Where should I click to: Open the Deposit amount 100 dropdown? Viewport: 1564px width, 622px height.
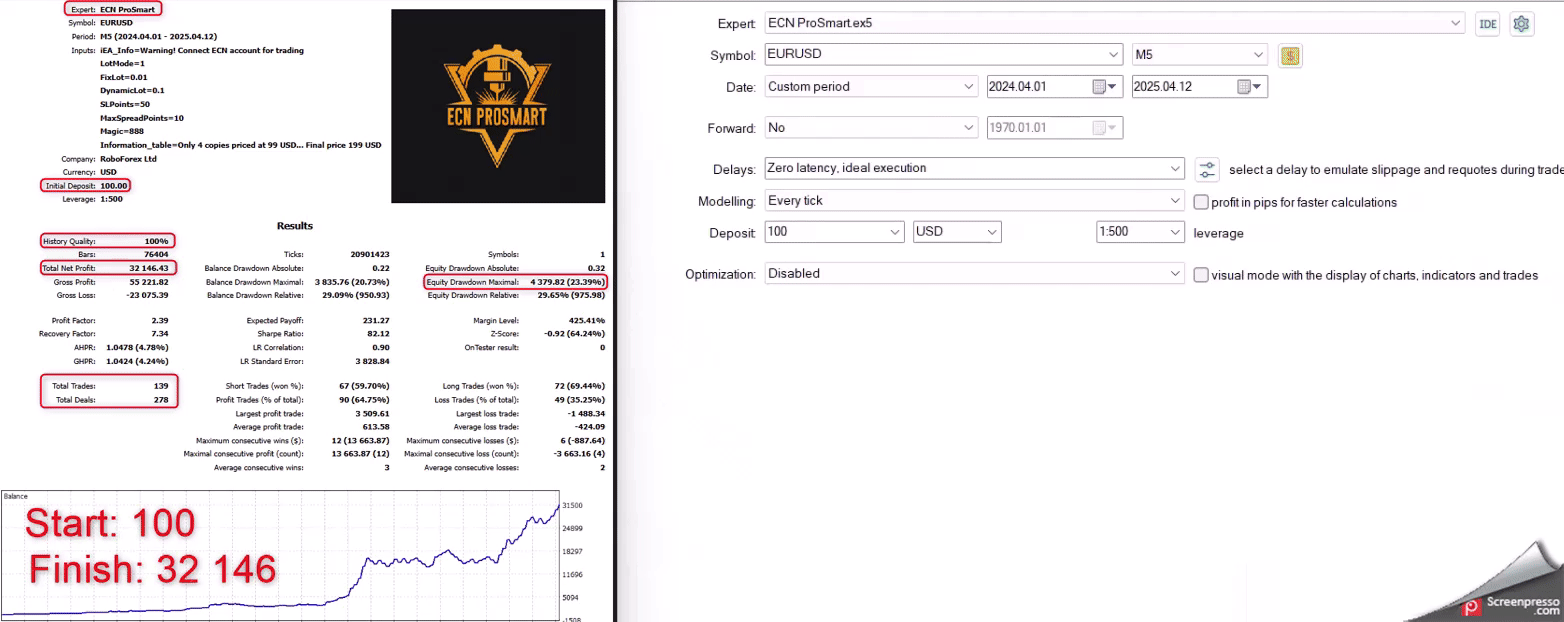pyautogui.click(x=896, y=232)
